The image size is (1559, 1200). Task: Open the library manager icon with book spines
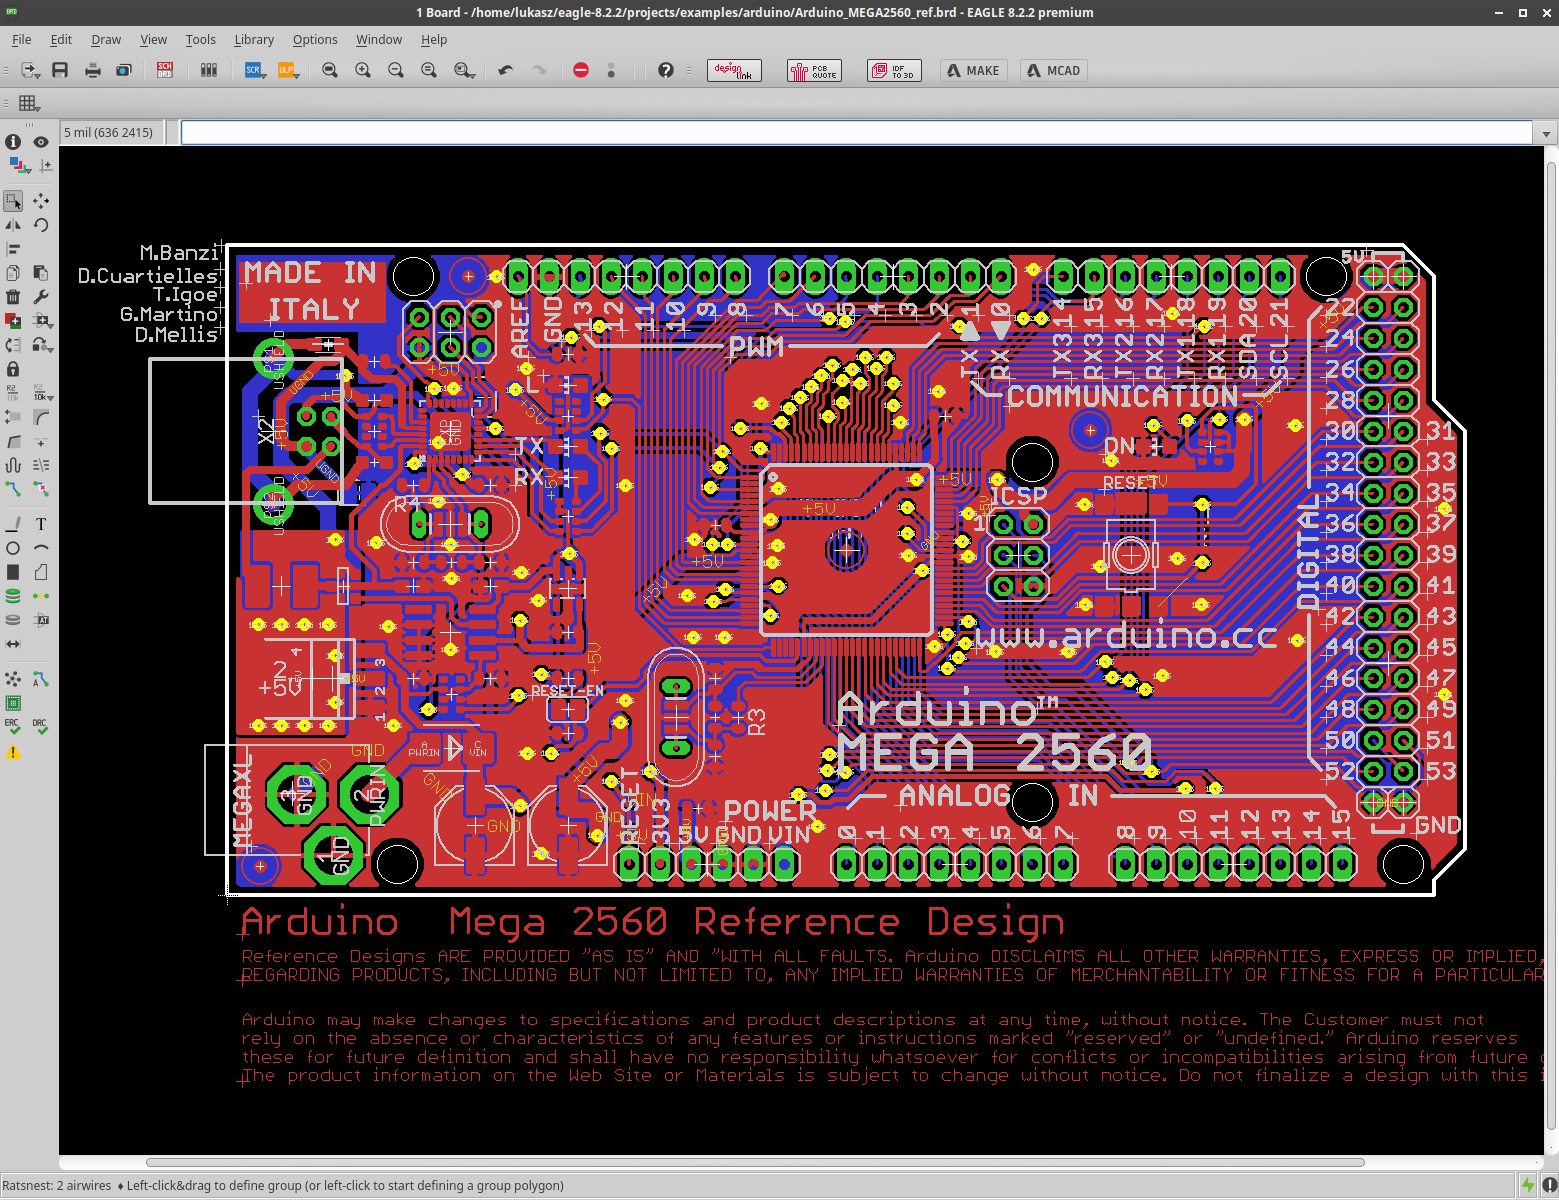point(209,70)
